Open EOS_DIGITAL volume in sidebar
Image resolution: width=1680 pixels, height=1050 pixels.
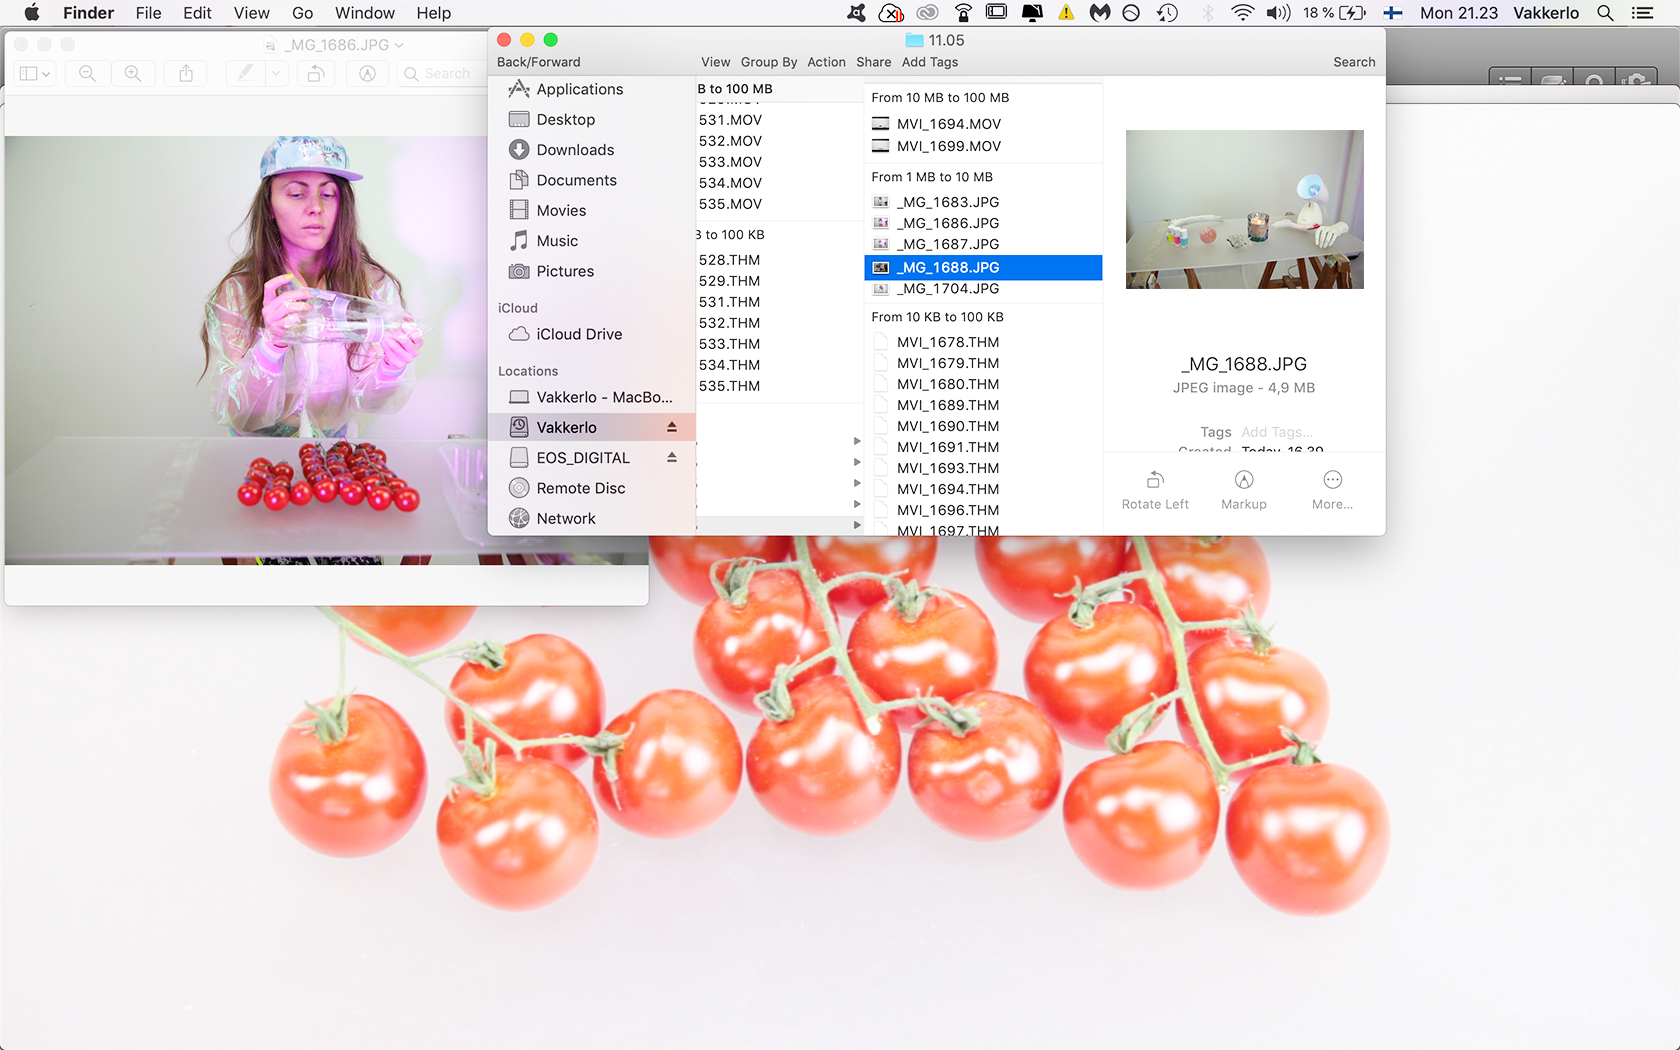[x=583, y=458]
